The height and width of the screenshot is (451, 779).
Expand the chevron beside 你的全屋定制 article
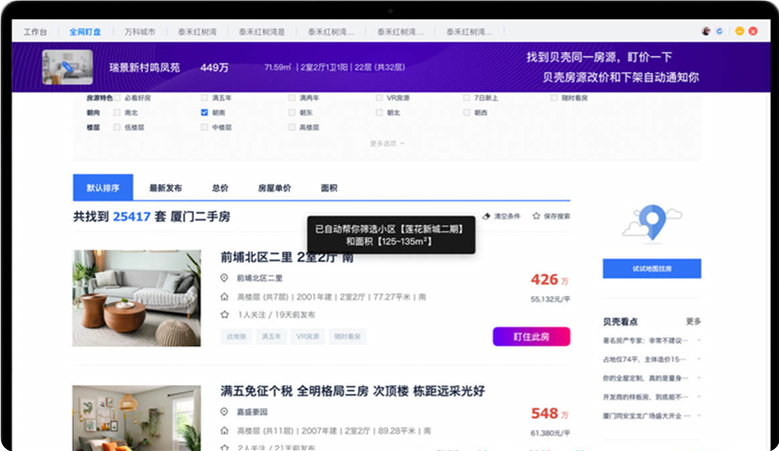pos(699,378)
